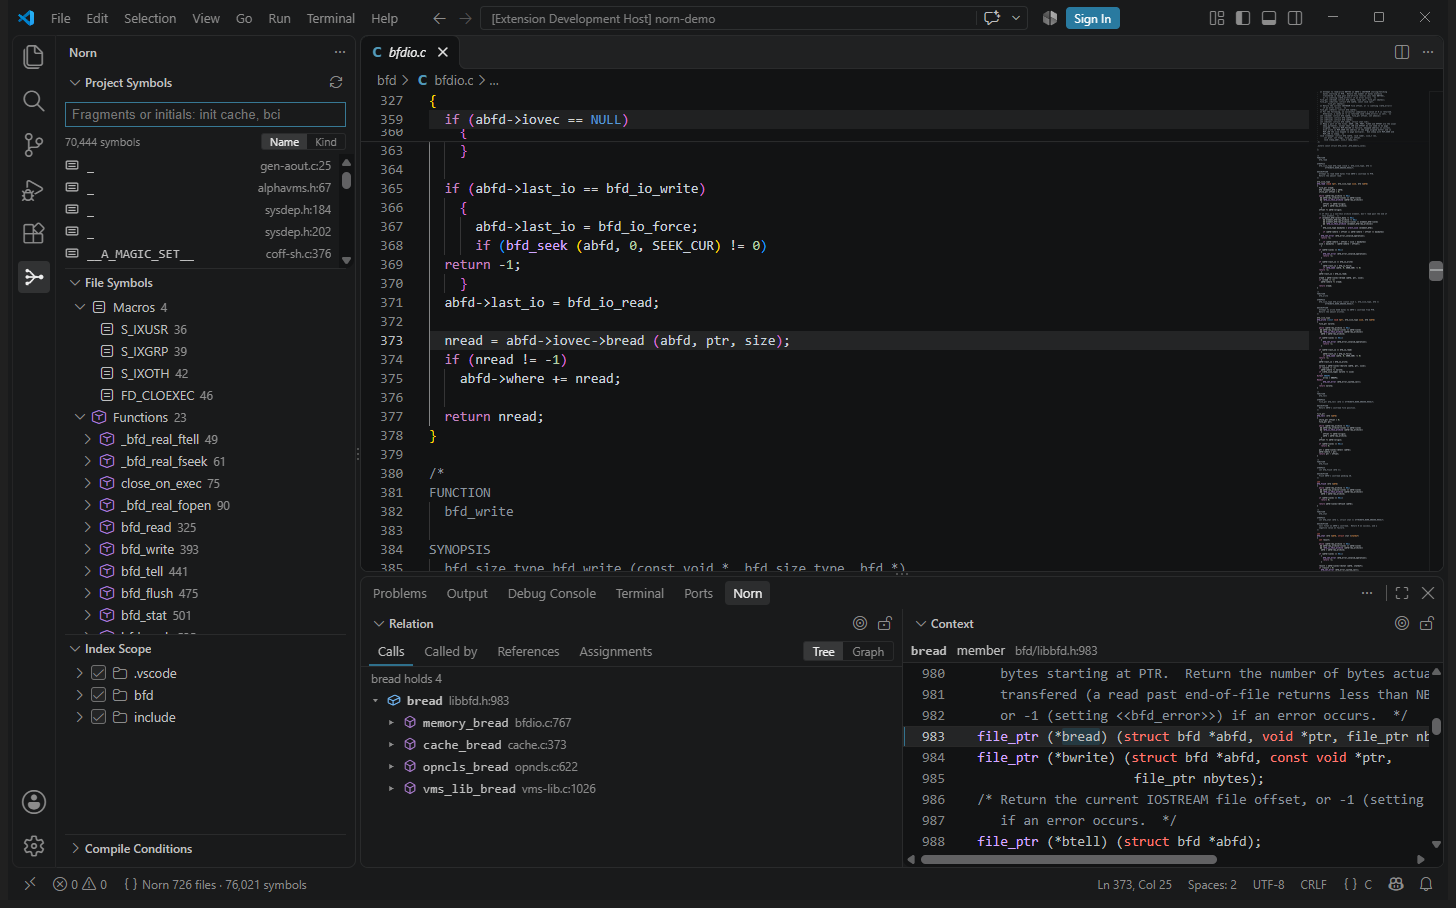Click the Norn panel more actions ellipsis
This screenshot has width=1456, height=908.
pos(340,52)
